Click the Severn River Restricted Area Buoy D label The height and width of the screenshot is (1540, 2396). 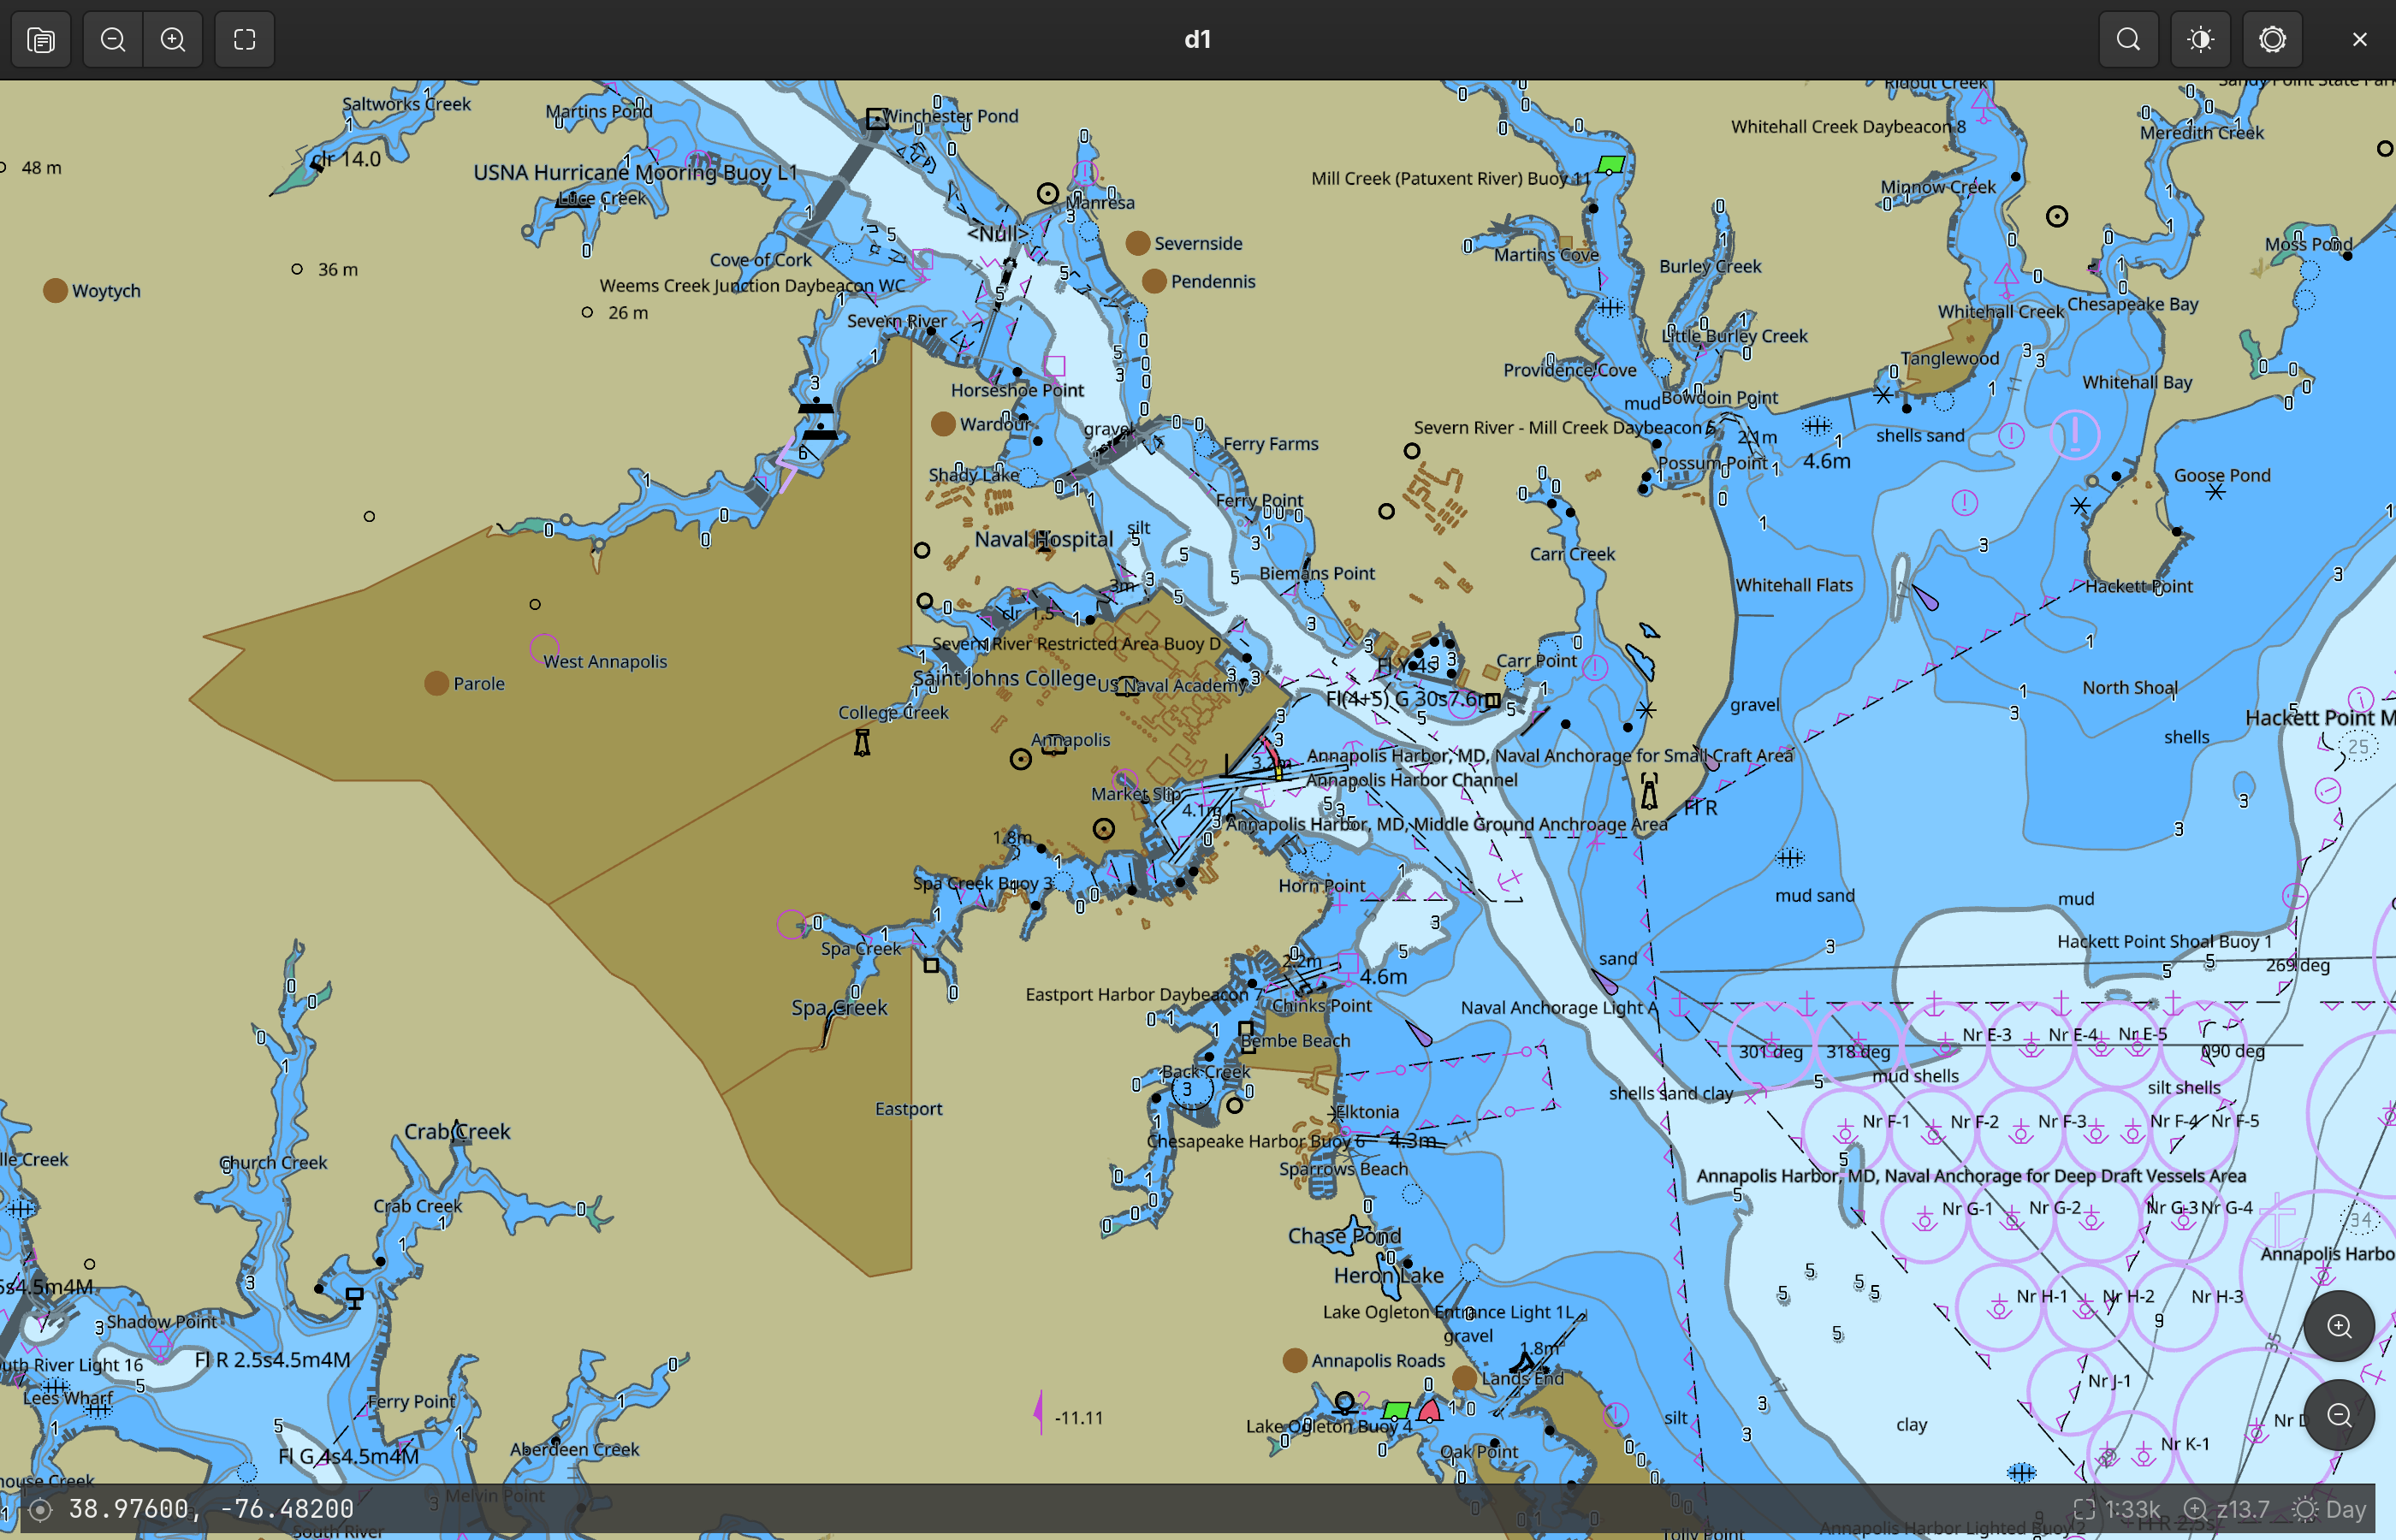(1077, 643)
